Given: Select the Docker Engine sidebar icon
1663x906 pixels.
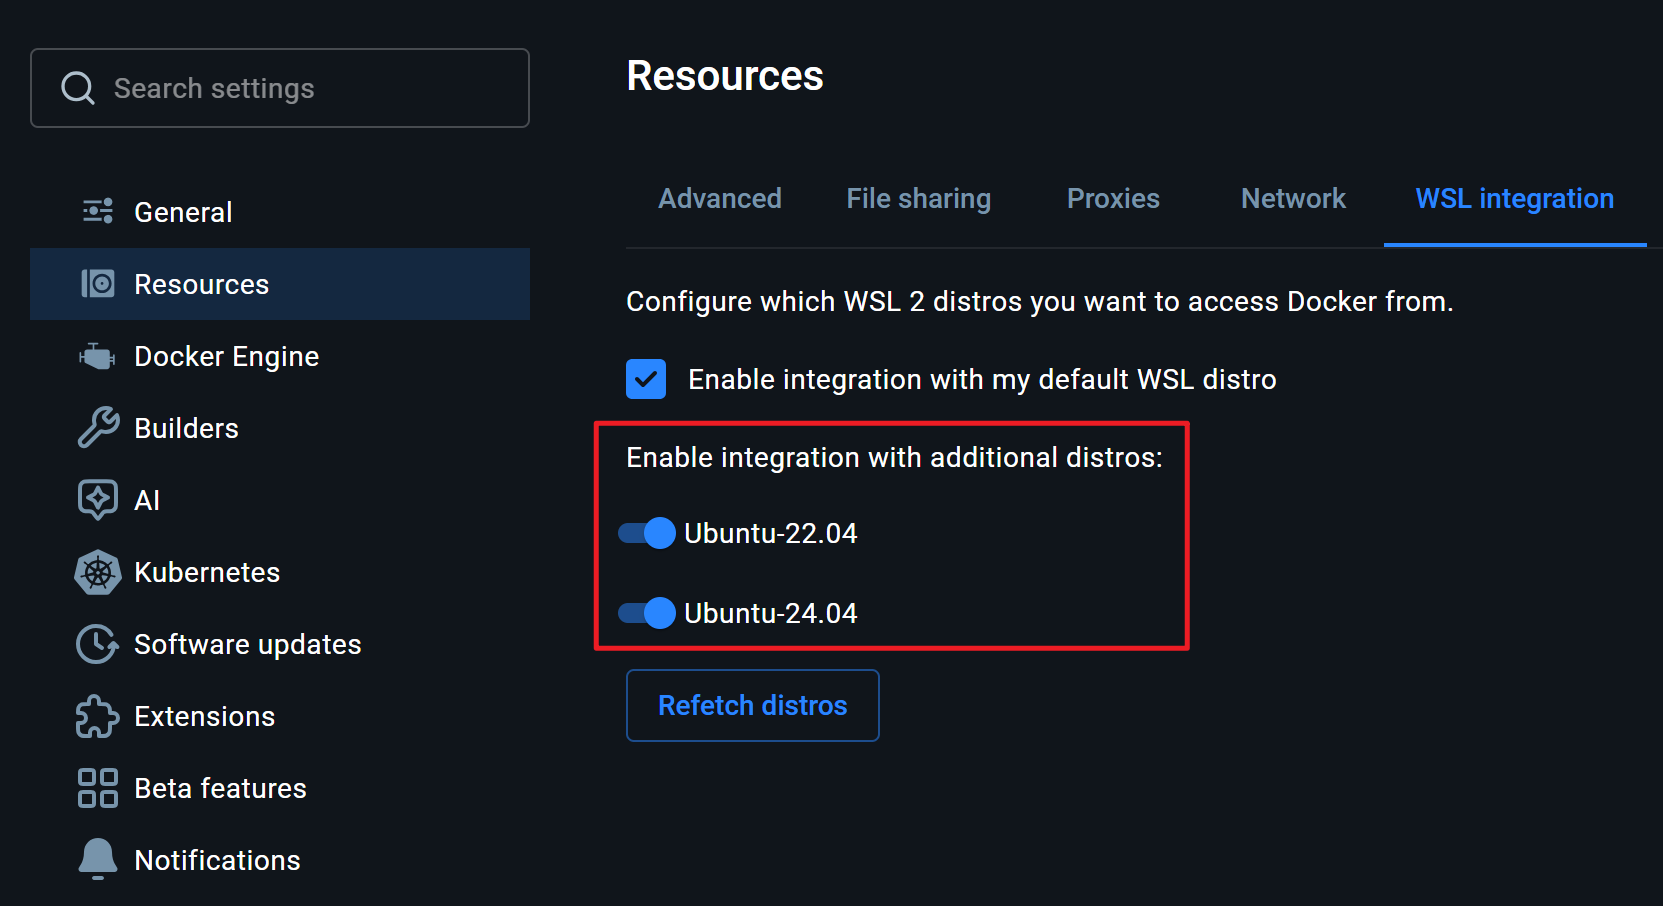Looking at the screenshot, I should (x=97, y=356).
